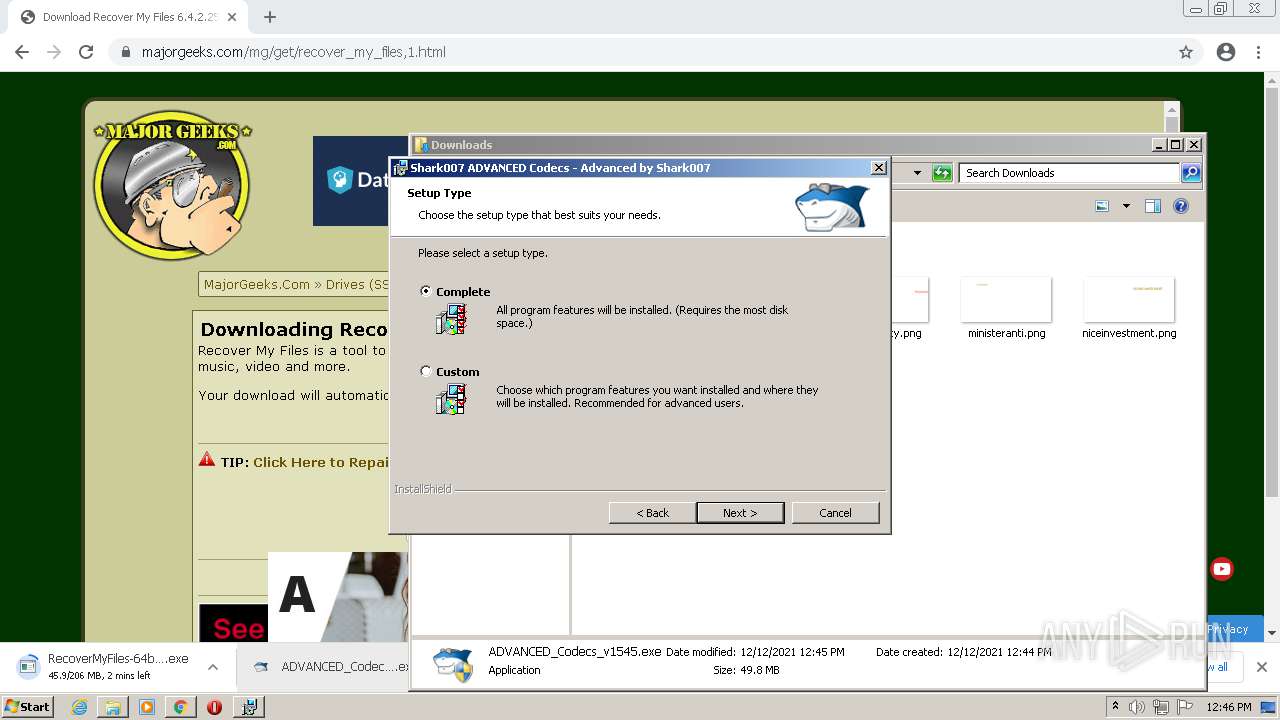Click the Action Center flag icon
Viewport: 1280px width, 720px height.
1185,707
